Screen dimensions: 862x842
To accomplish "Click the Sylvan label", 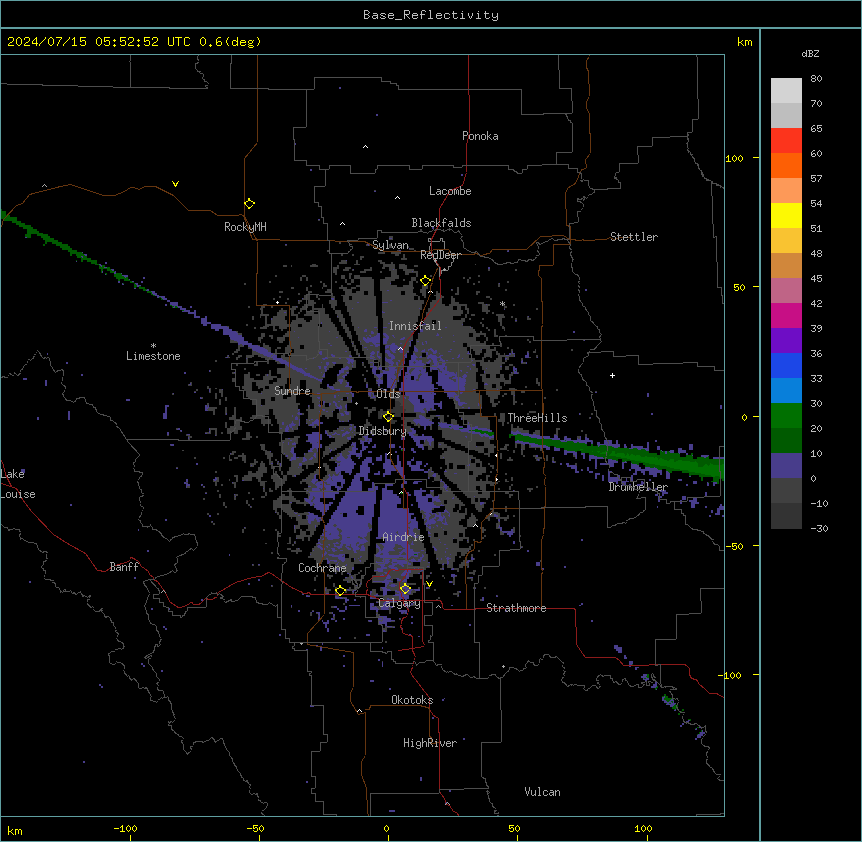I will (x=390, y=245).
